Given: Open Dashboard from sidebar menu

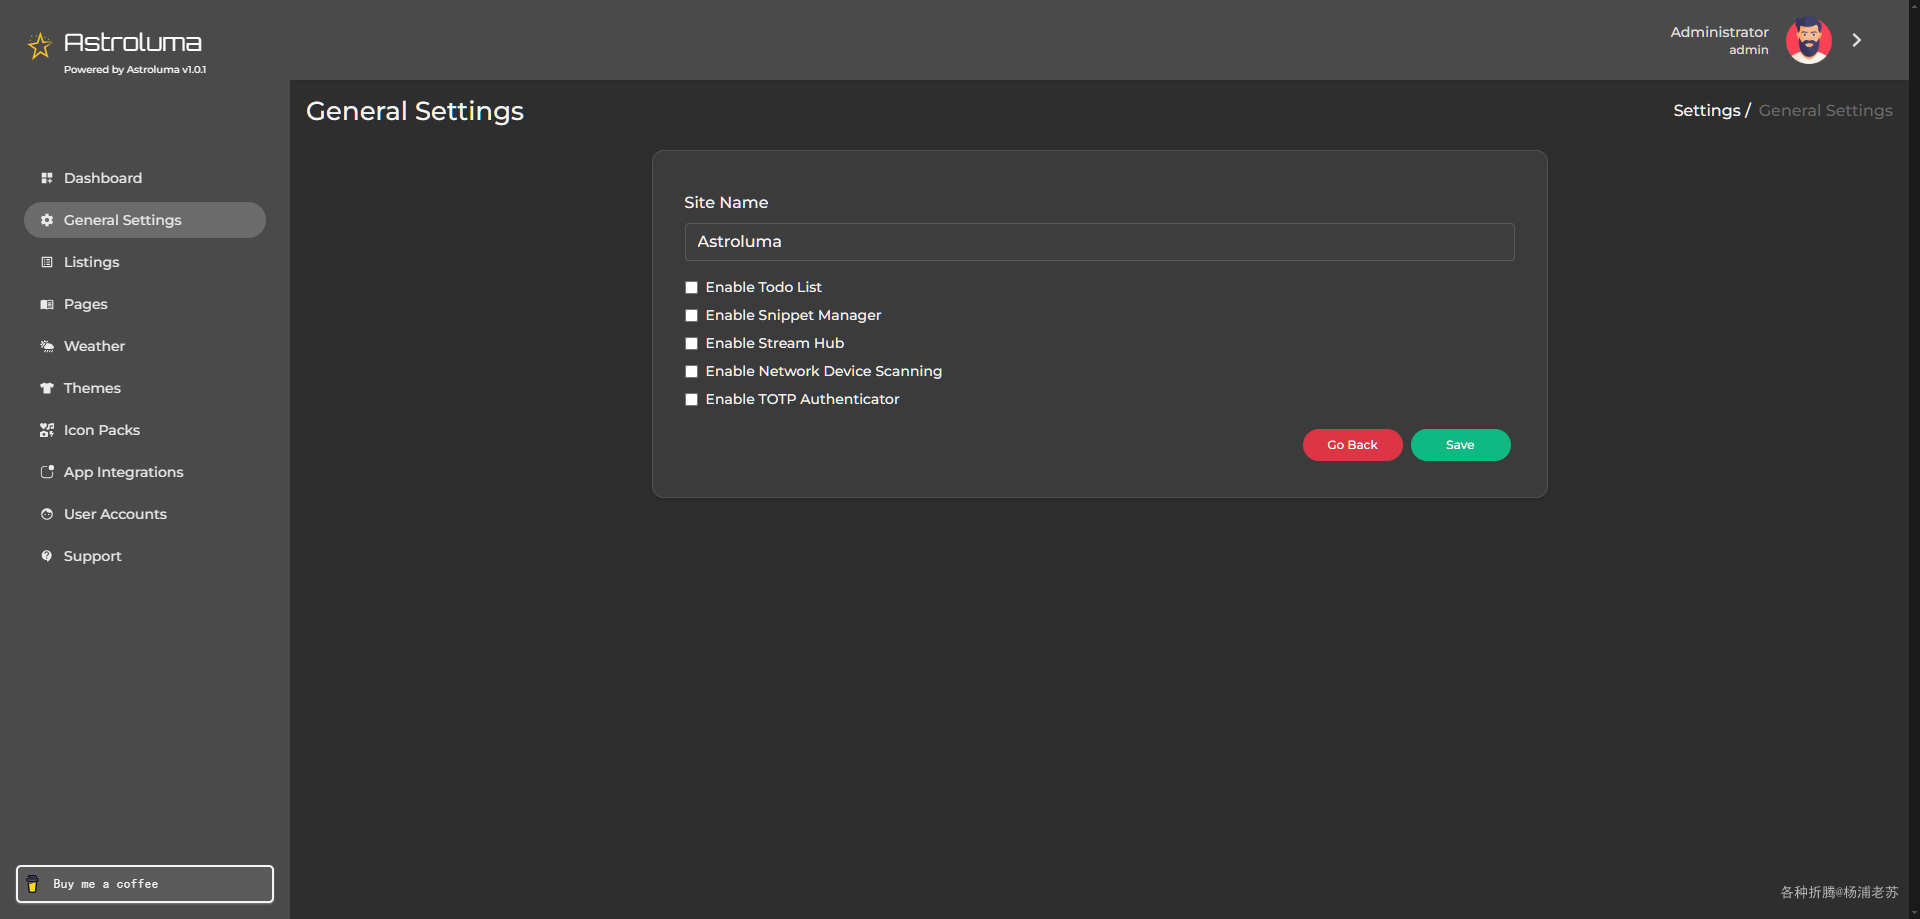Looking at the screenshot, I should tap(145, 178).
